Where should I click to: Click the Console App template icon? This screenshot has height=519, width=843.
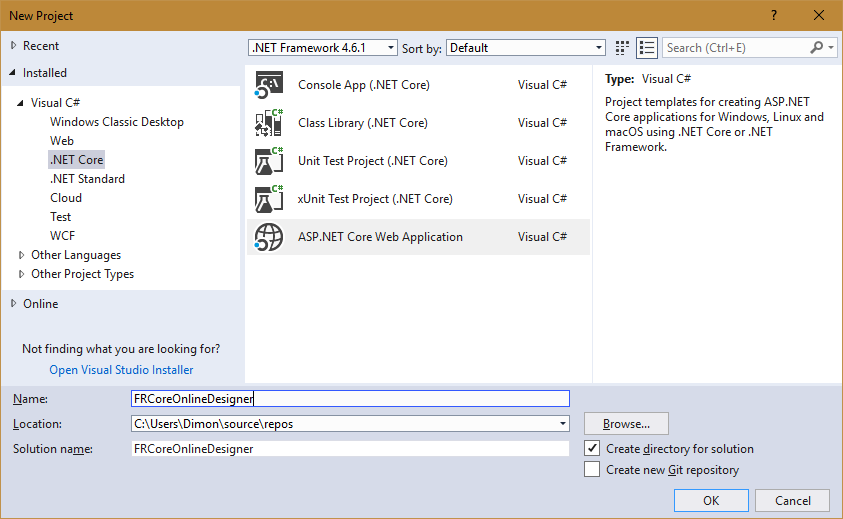(x=269, y=85)
